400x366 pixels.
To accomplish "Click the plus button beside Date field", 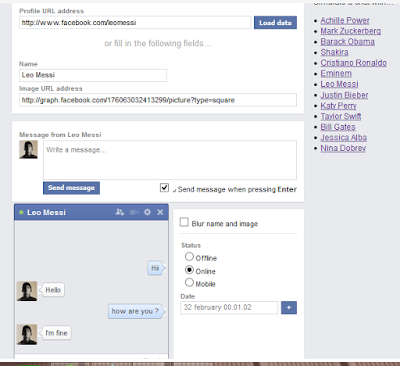I will (x=289, y=308).
